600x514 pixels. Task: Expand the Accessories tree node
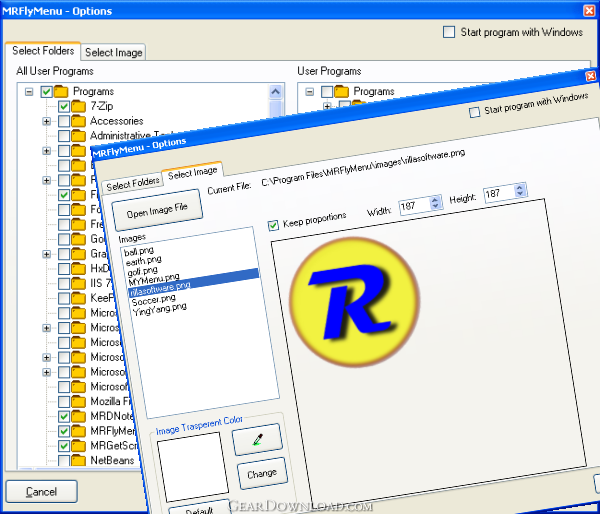click(46, 121)
